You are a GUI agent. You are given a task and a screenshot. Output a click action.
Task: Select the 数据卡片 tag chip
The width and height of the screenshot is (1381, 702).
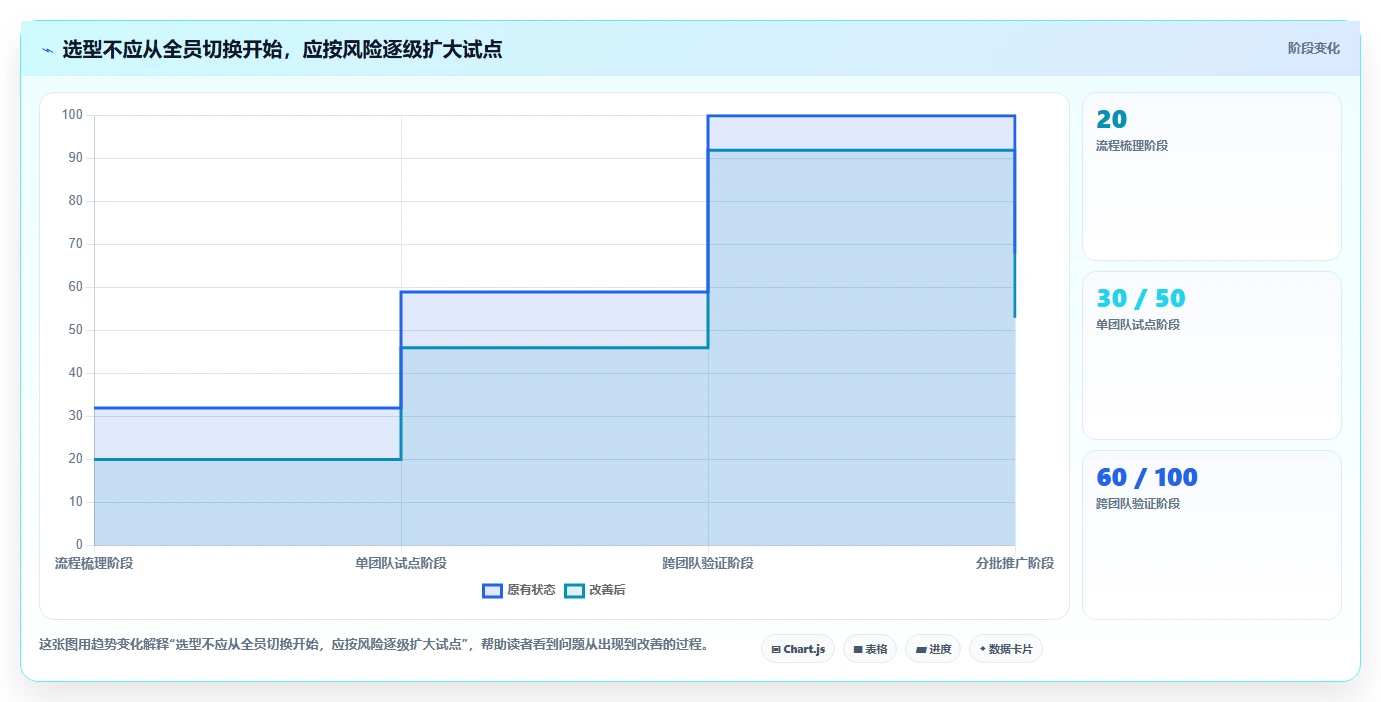coord(1006,649)
